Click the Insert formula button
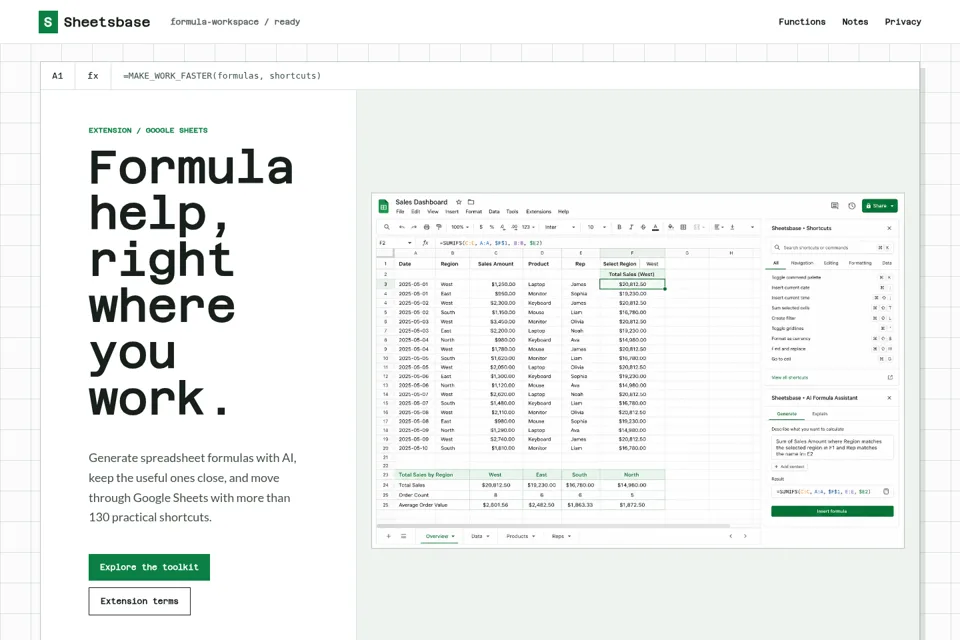The height and width of the screenshot is (640, 960). [x=832, y=511]
